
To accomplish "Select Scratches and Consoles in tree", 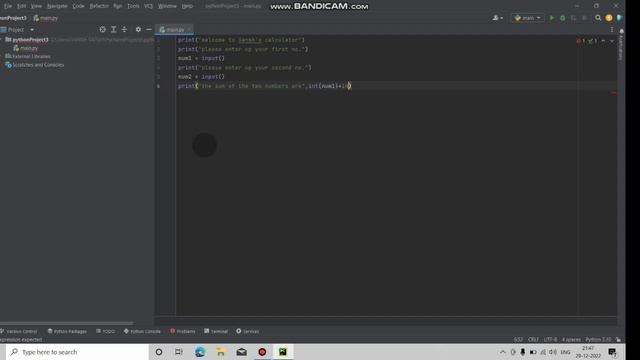I will [35, 65].
